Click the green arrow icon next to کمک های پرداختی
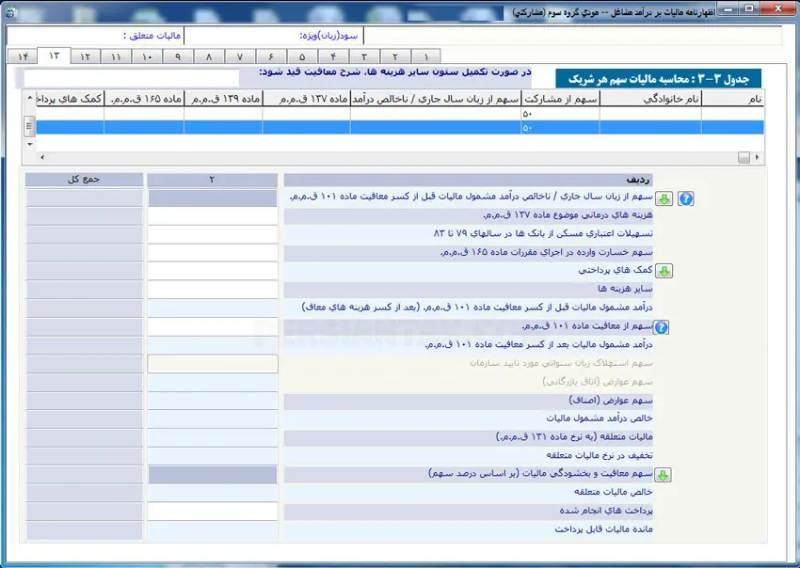 [667, 271]
